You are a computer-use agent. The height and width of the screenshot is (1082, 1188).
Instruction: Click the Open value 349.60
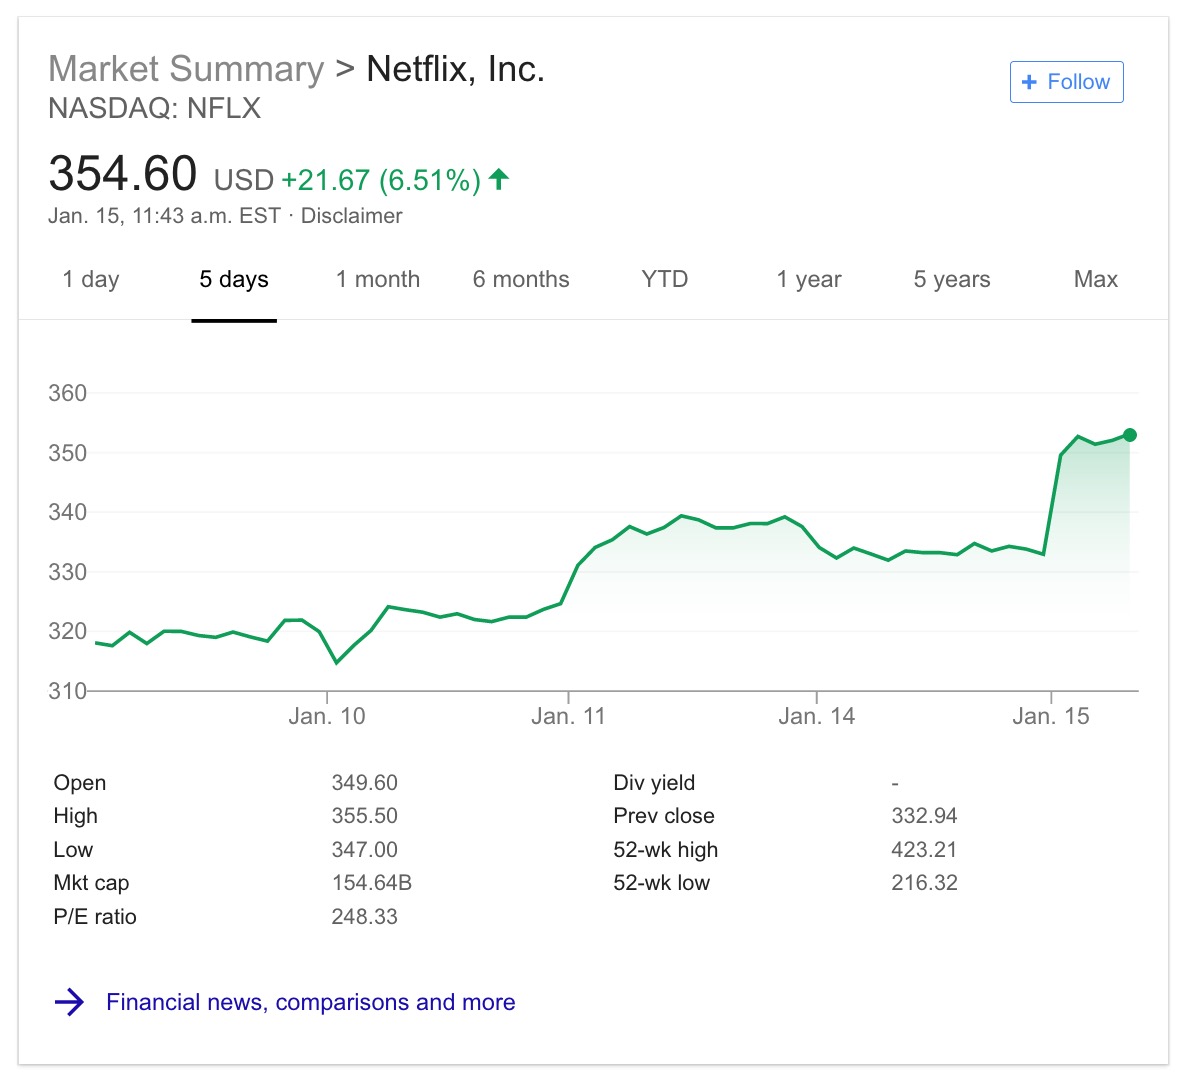click(x=364, y=783)
